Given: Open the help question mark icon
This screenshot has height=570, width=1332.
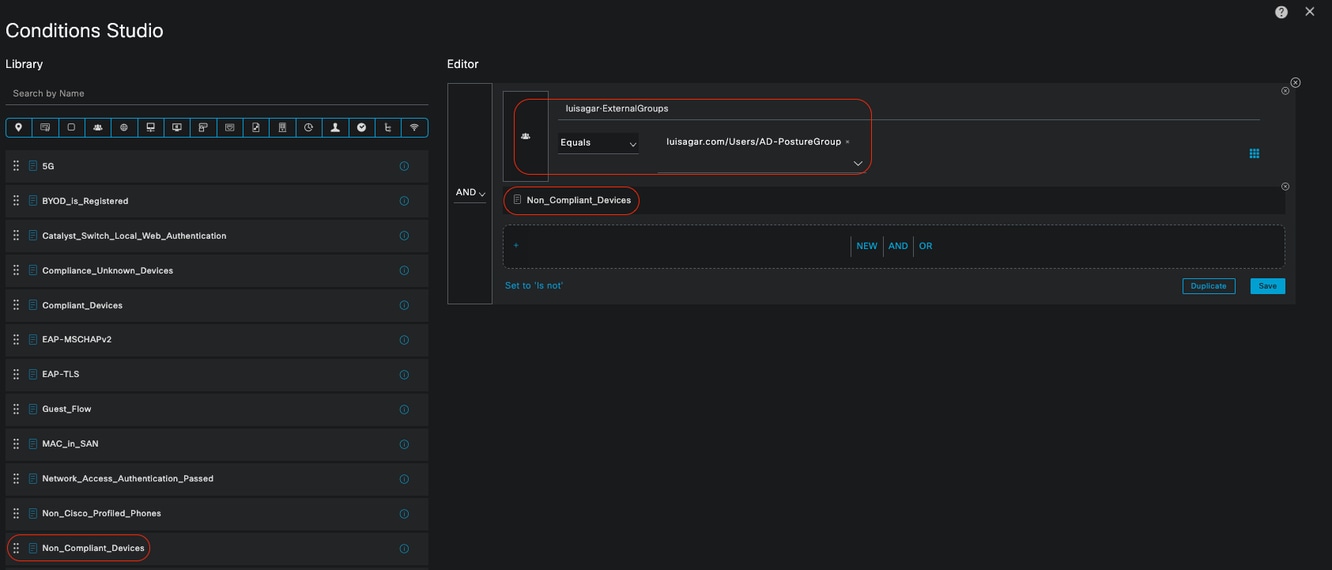Looking at the screenshot, I should (x=1281, y=12).
